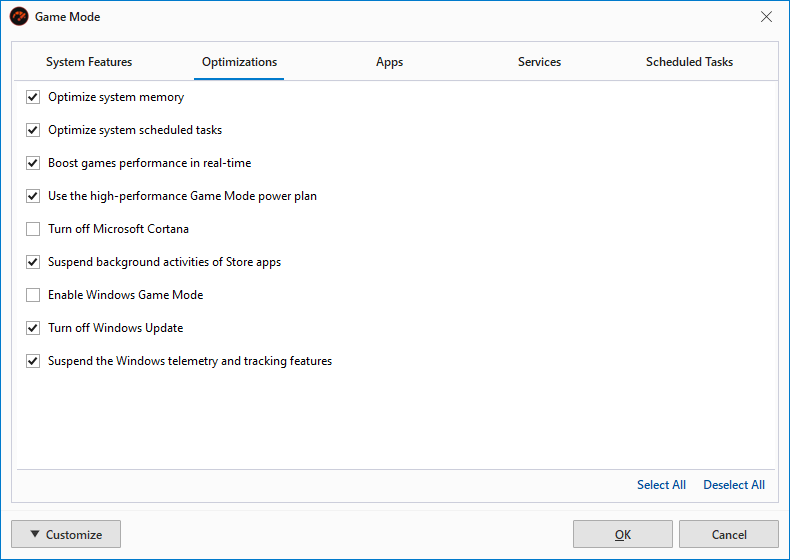This screenshot has height=560, width=790.
Task: Enable Turn off Microsoft Cortana
Action: [x=33, y=229]
